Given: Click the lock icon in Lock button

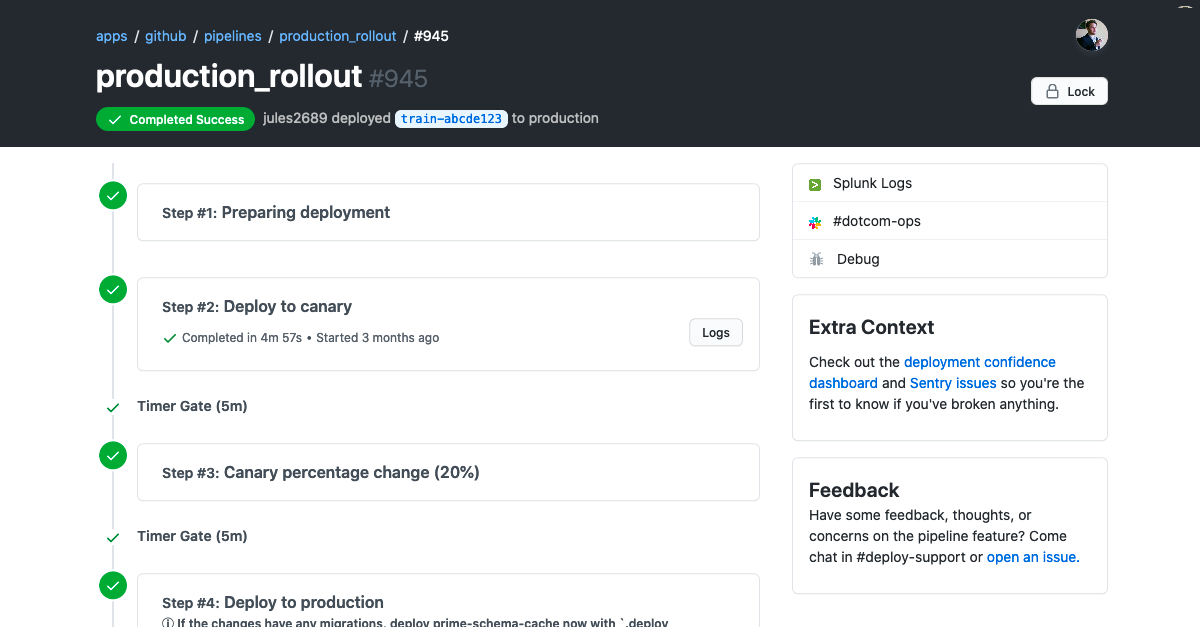Looking at the screenshot, I should 1052,92.
